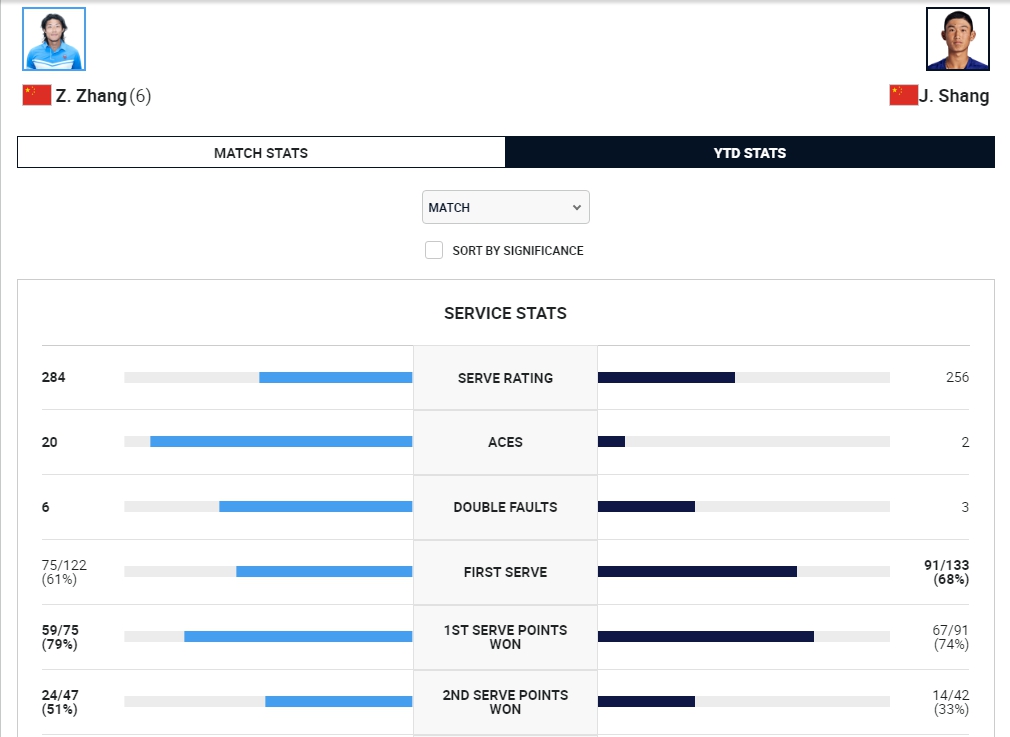Click J. Shang's player photo

957,40
